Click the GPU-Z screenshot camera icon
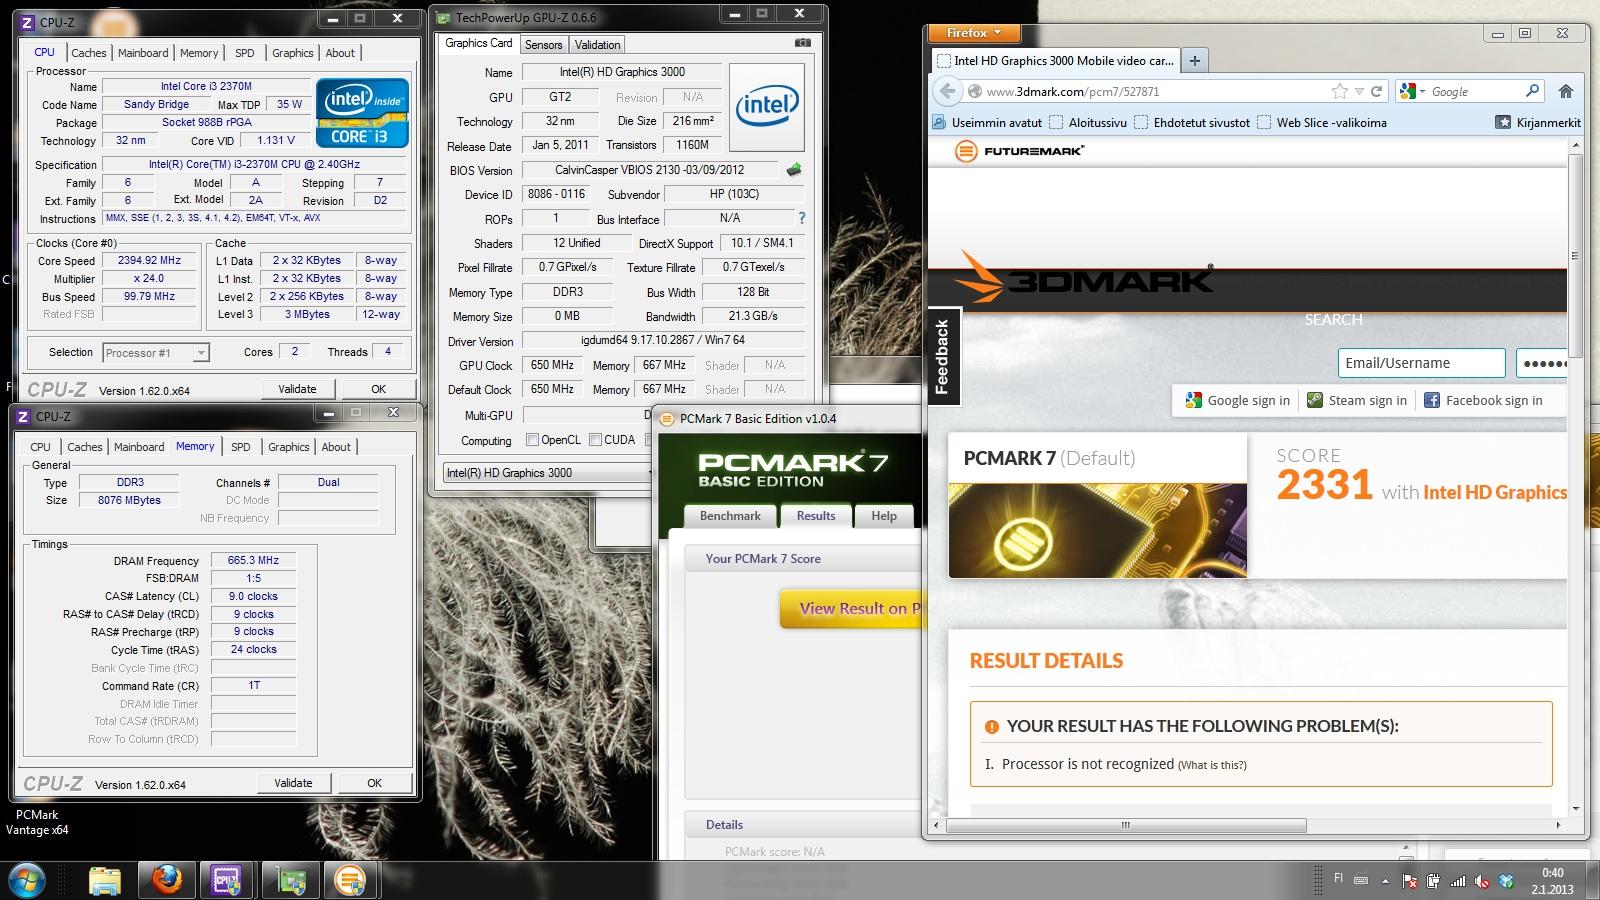 tap(802, 43)
